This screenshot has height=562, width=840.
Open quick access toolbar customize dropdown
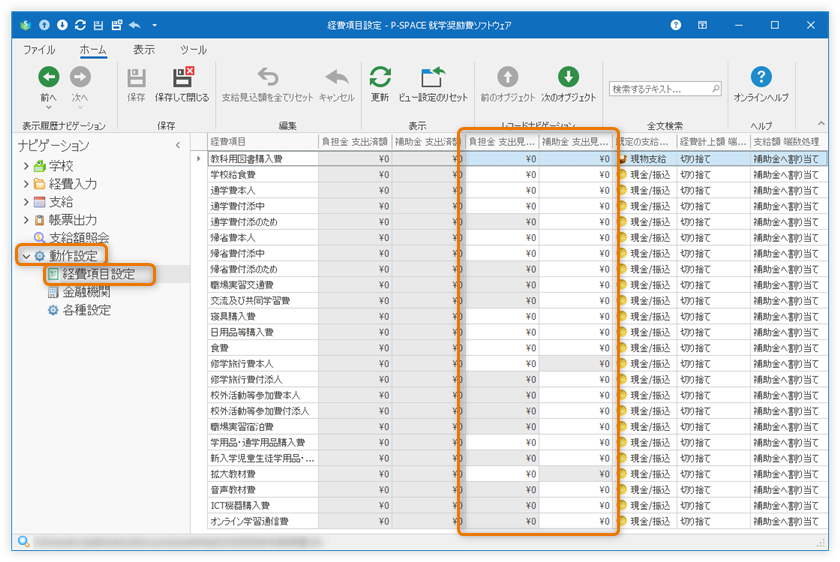tap(154, 25)
